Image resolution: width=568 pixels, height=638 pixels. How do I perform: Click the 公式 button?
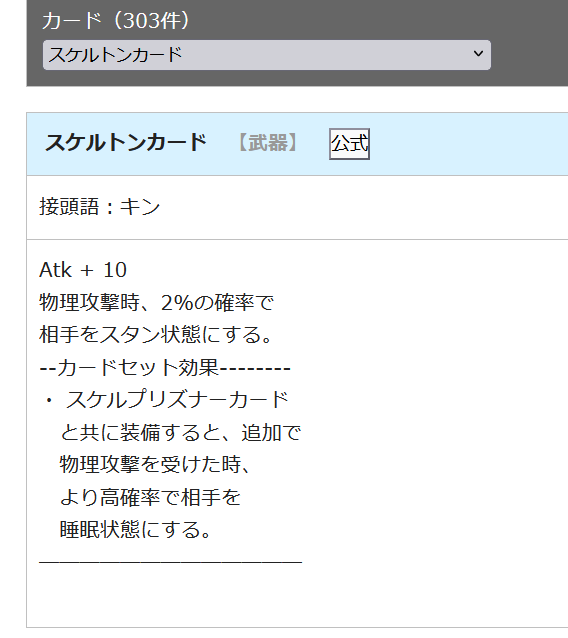(349, 144)
